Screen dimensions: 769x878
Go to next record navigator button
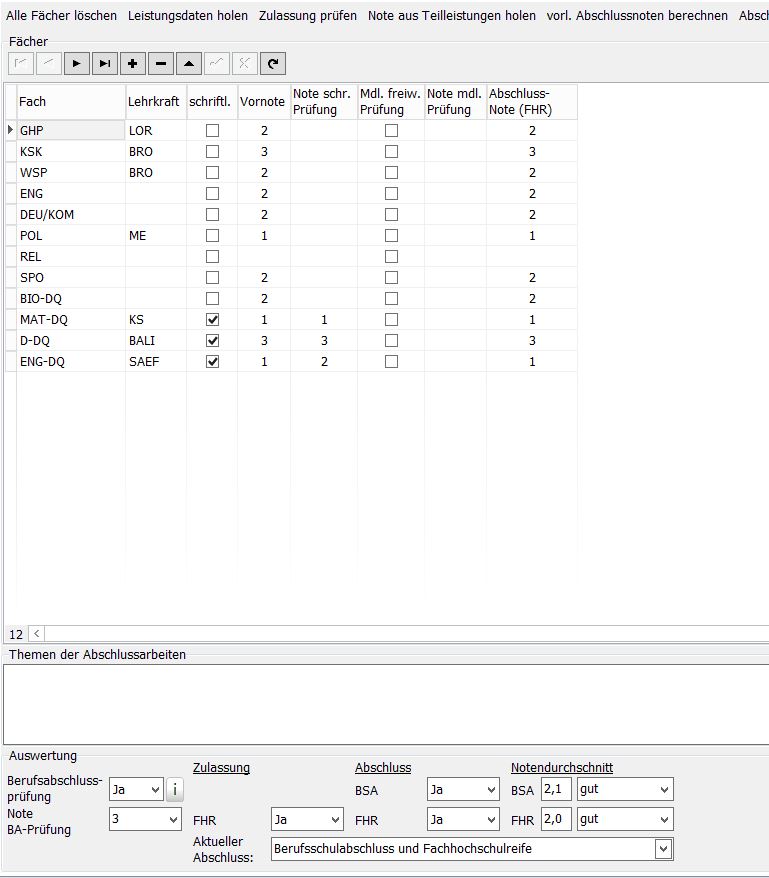tap(77, 63)
